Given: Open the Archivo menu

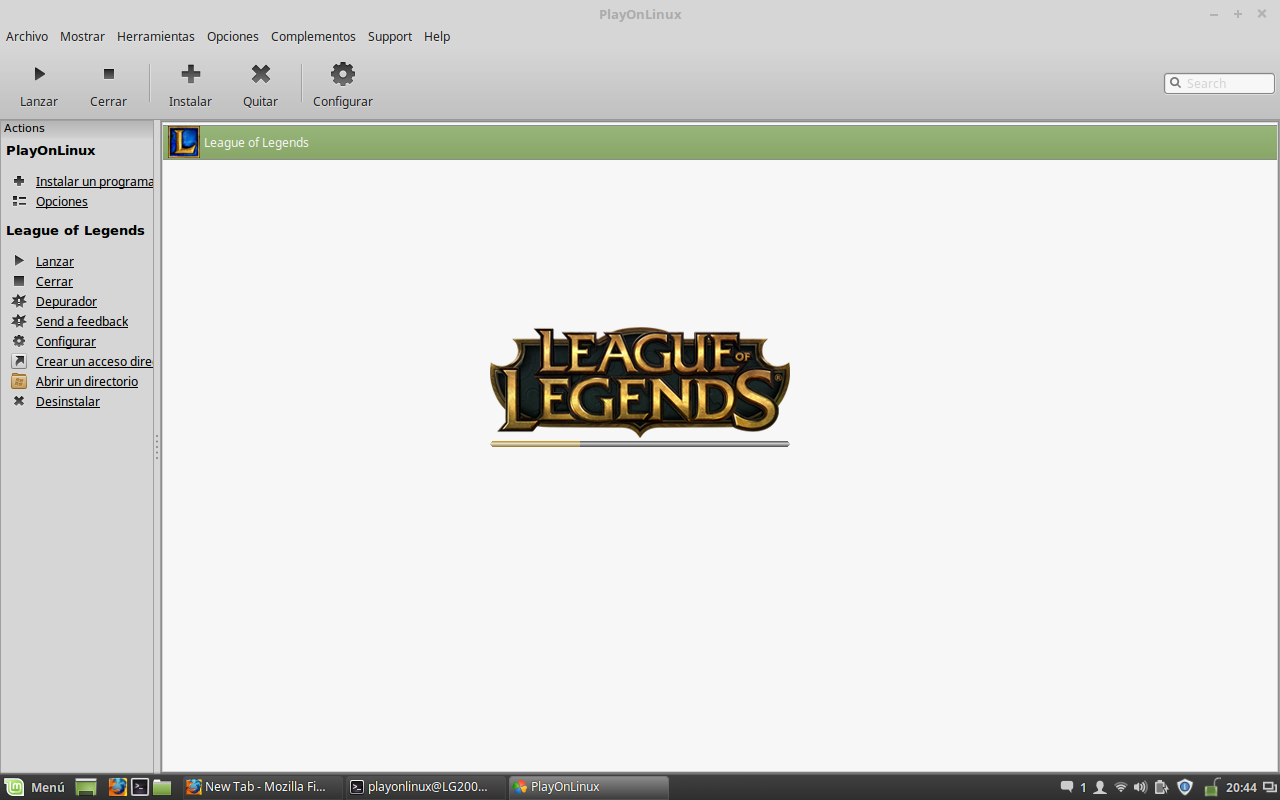Looking at the screenshot, I should [x=27, y=36].
